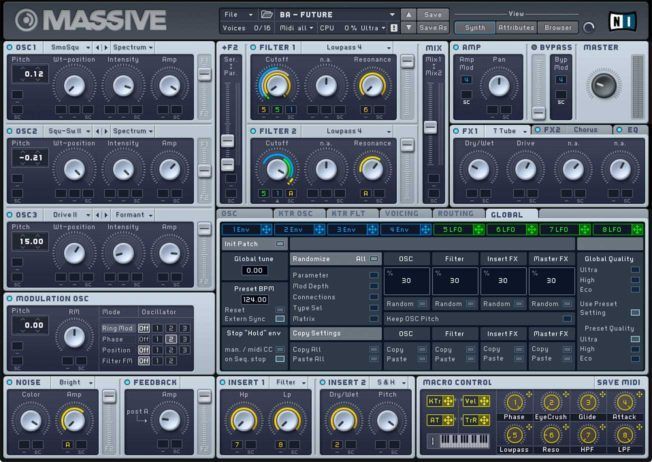Click the CPU overload exclamation icon

click(394, 28)
